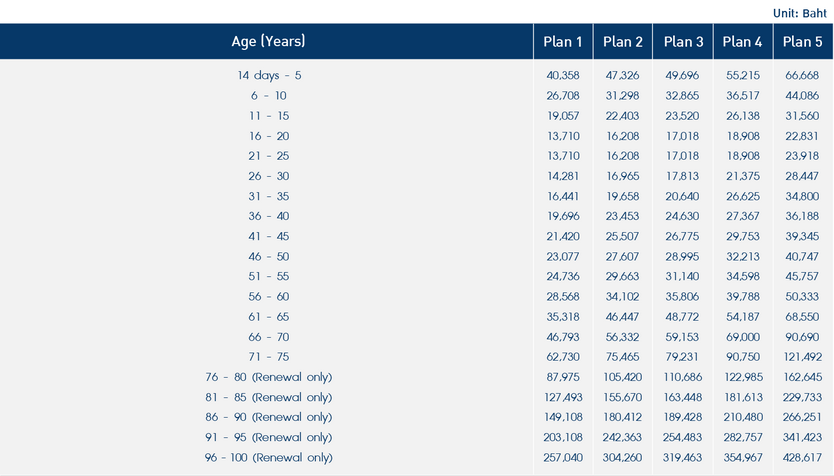This screenshot has width=834, height=476.
Task: Select the '46 - 50' age row label
Action: (x=269, y=256)
